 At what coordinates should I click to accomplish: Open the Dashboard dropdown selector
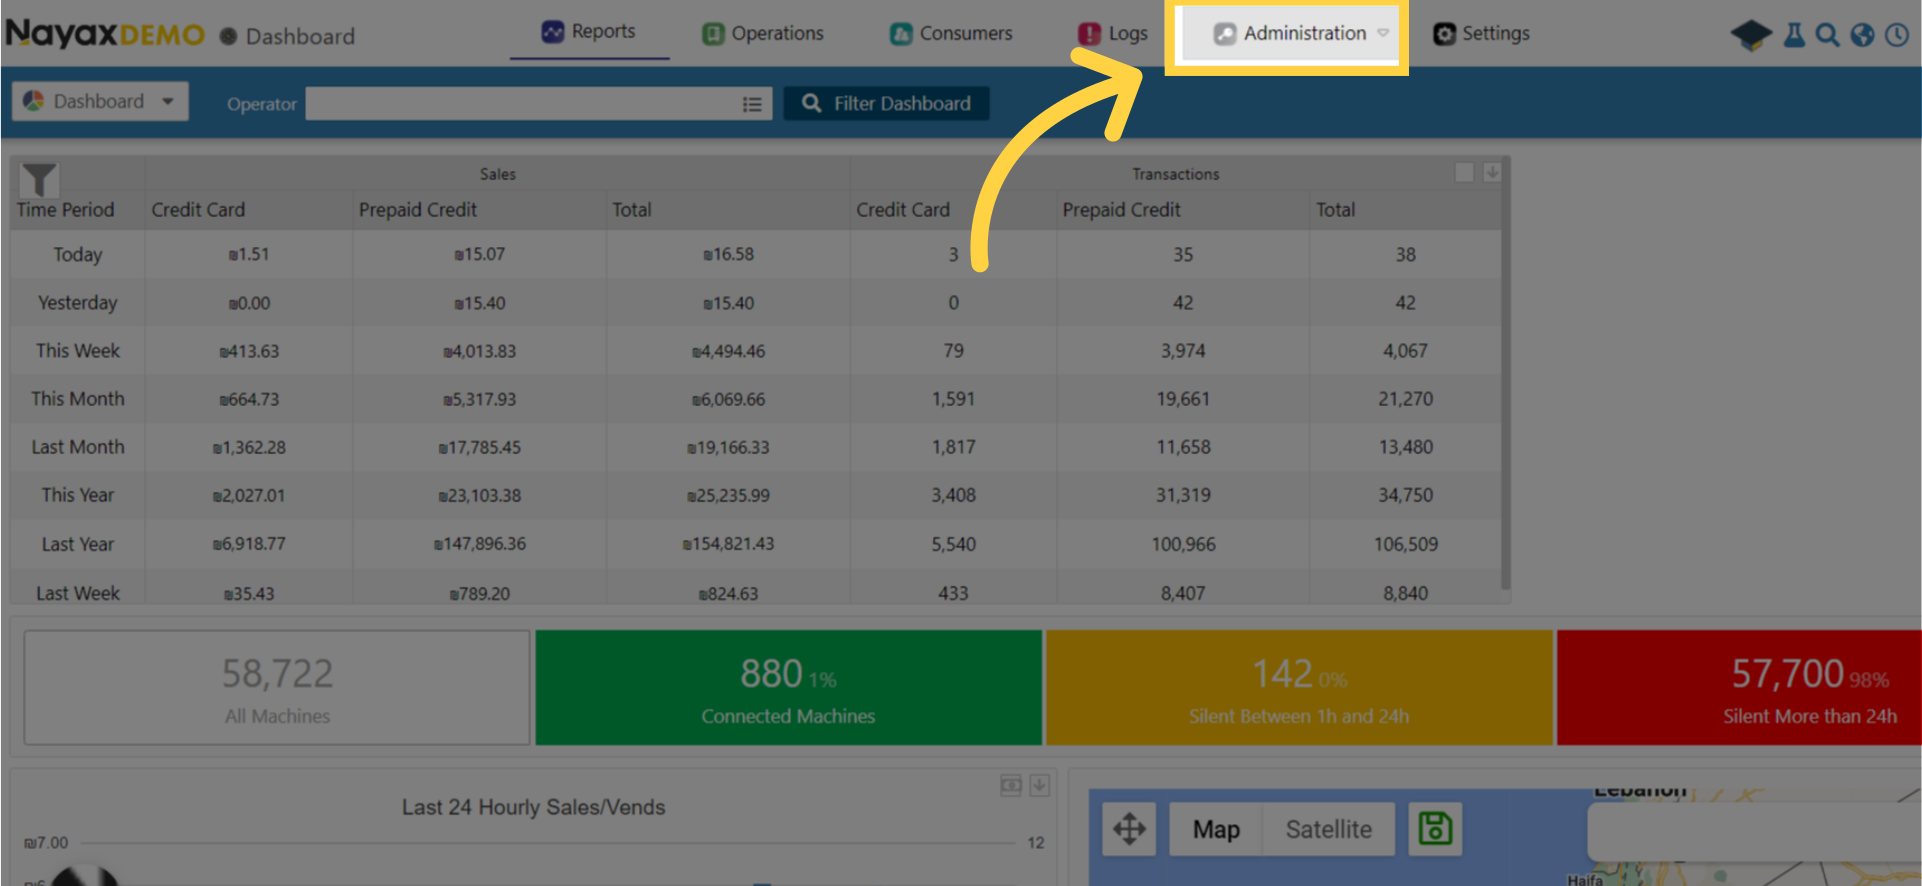tap(100, 101)
